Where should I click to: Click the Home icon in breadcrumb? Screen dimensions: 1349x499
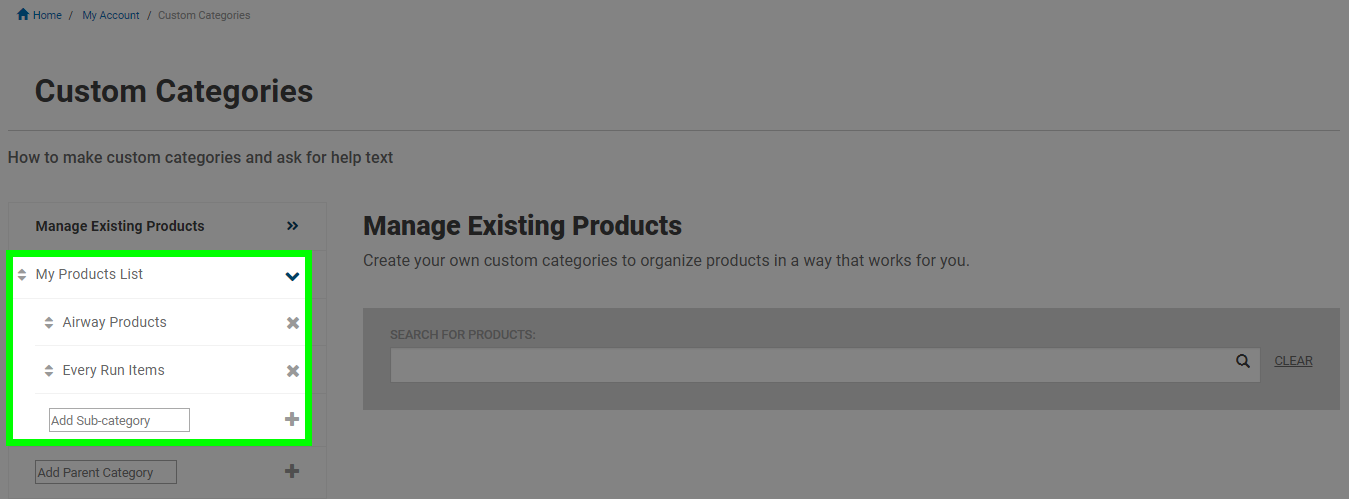(x=23, y=15)
